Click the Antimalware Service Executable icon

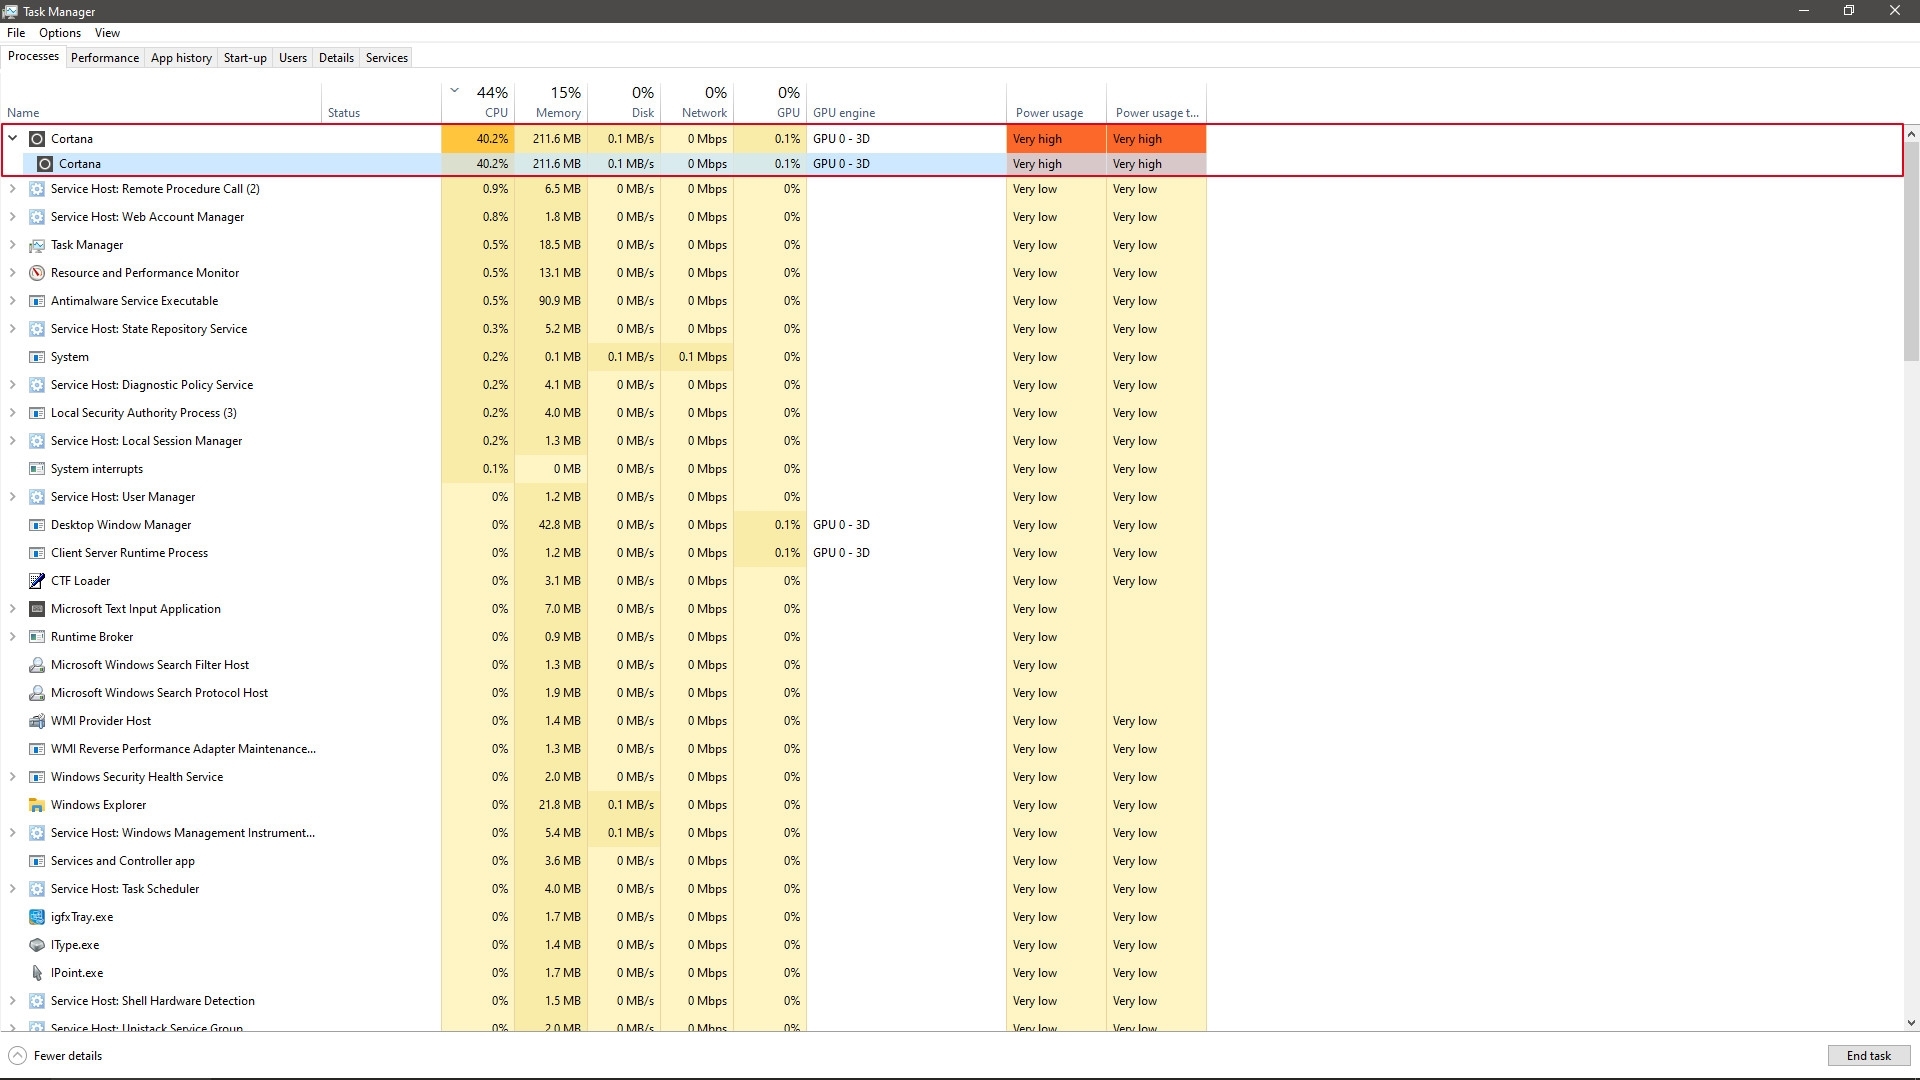point(36,301)
